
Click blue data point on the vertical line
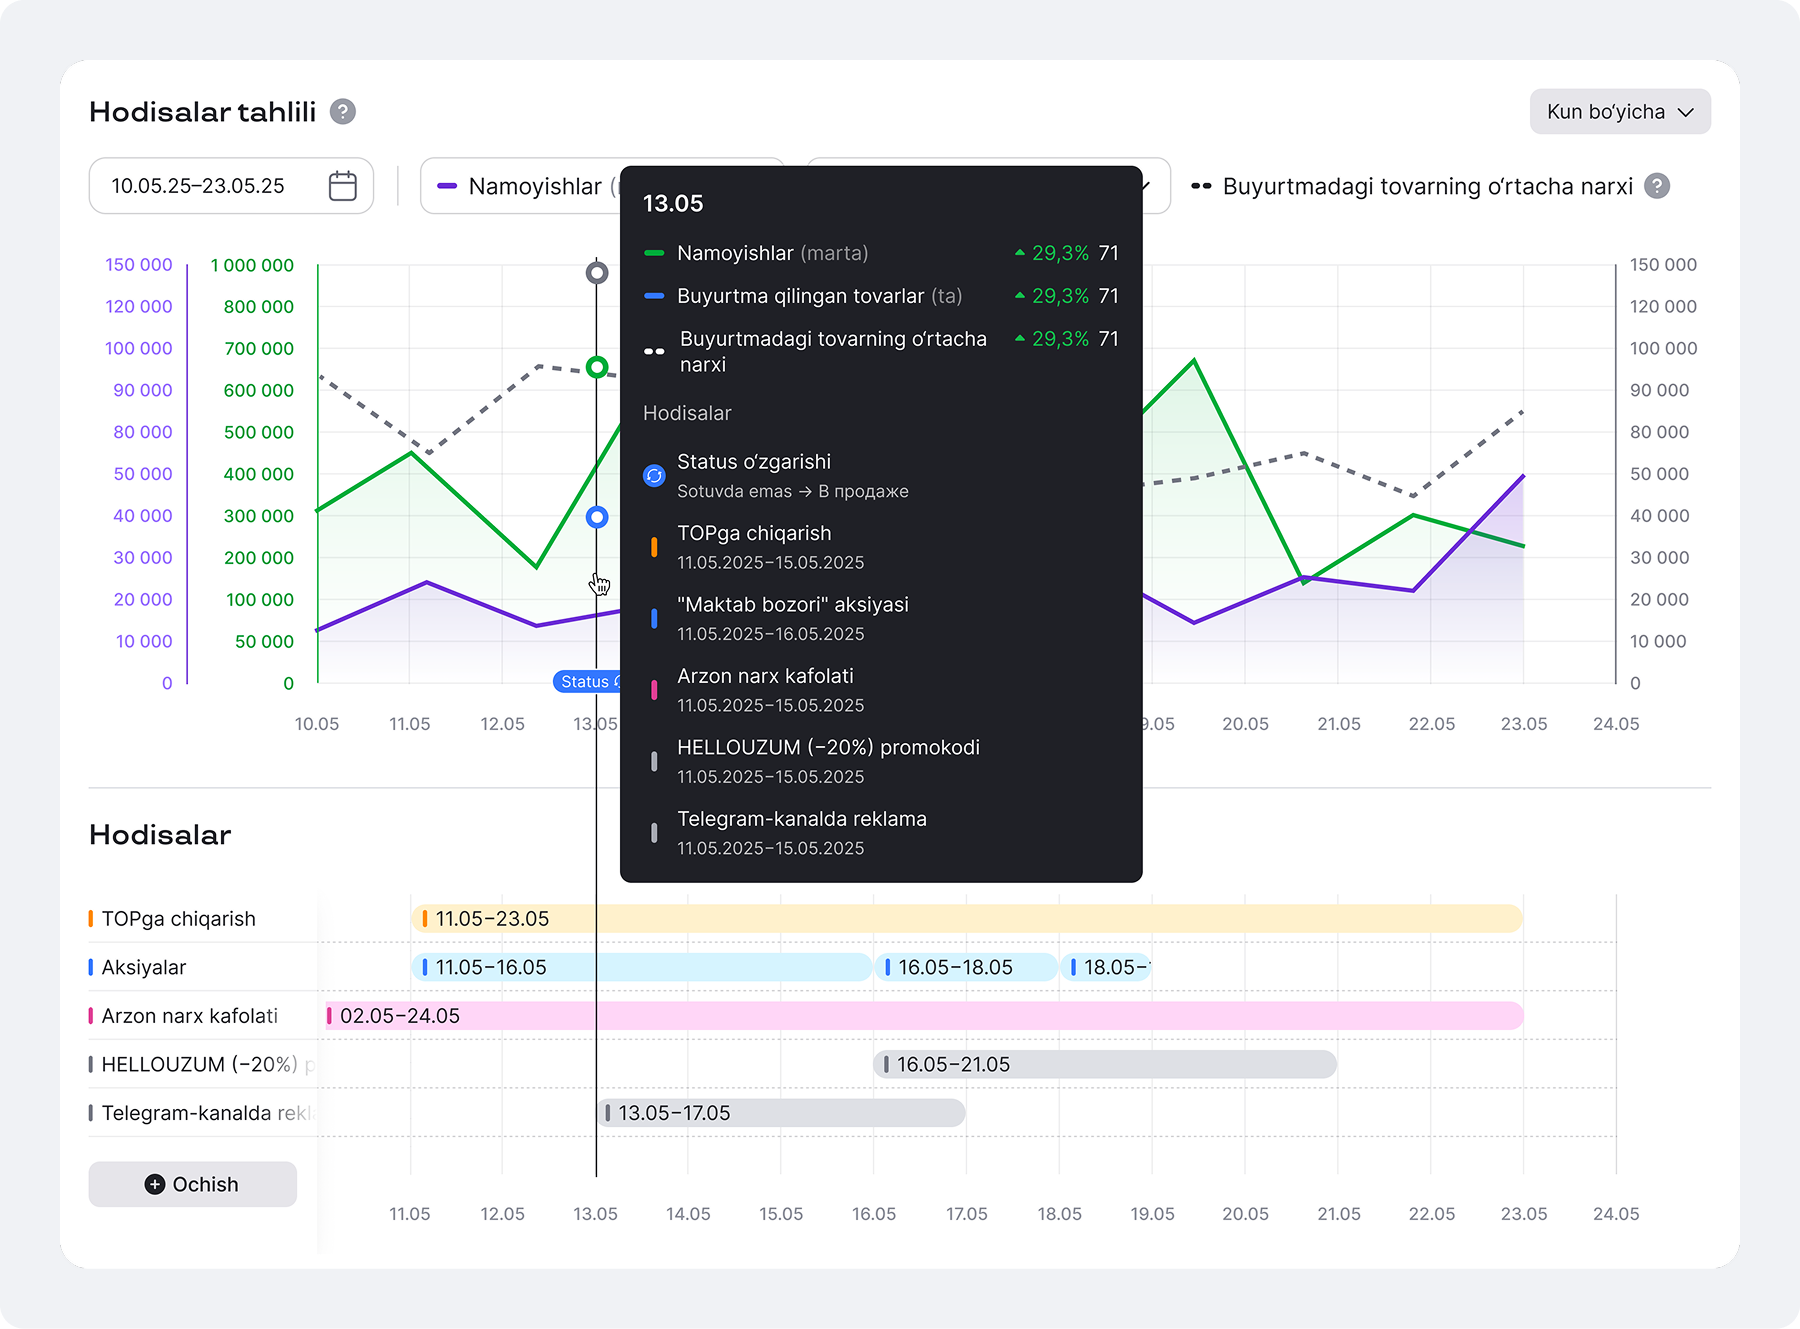click(x=597, y=517)
